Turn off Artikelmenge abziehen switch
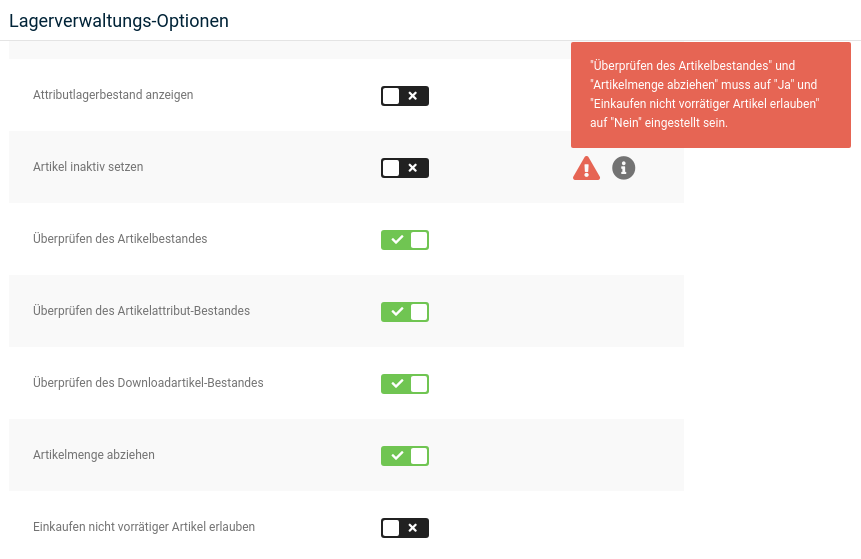The height and width of the screenshot is (559, 861). [x=405, y=456]
